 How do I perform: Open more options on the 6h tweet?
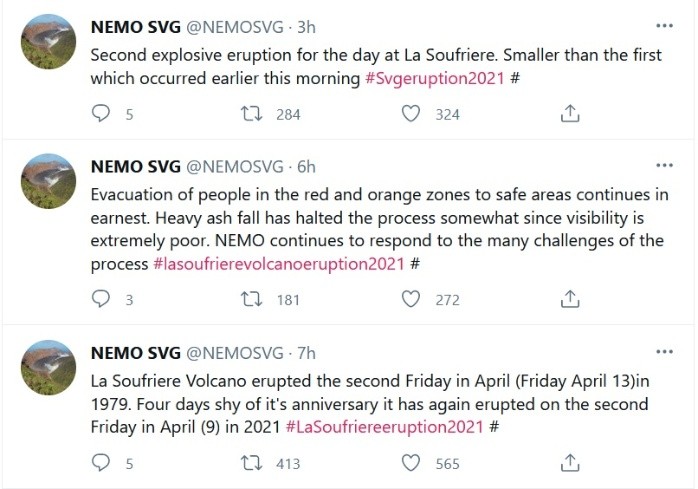coord(664,164)
